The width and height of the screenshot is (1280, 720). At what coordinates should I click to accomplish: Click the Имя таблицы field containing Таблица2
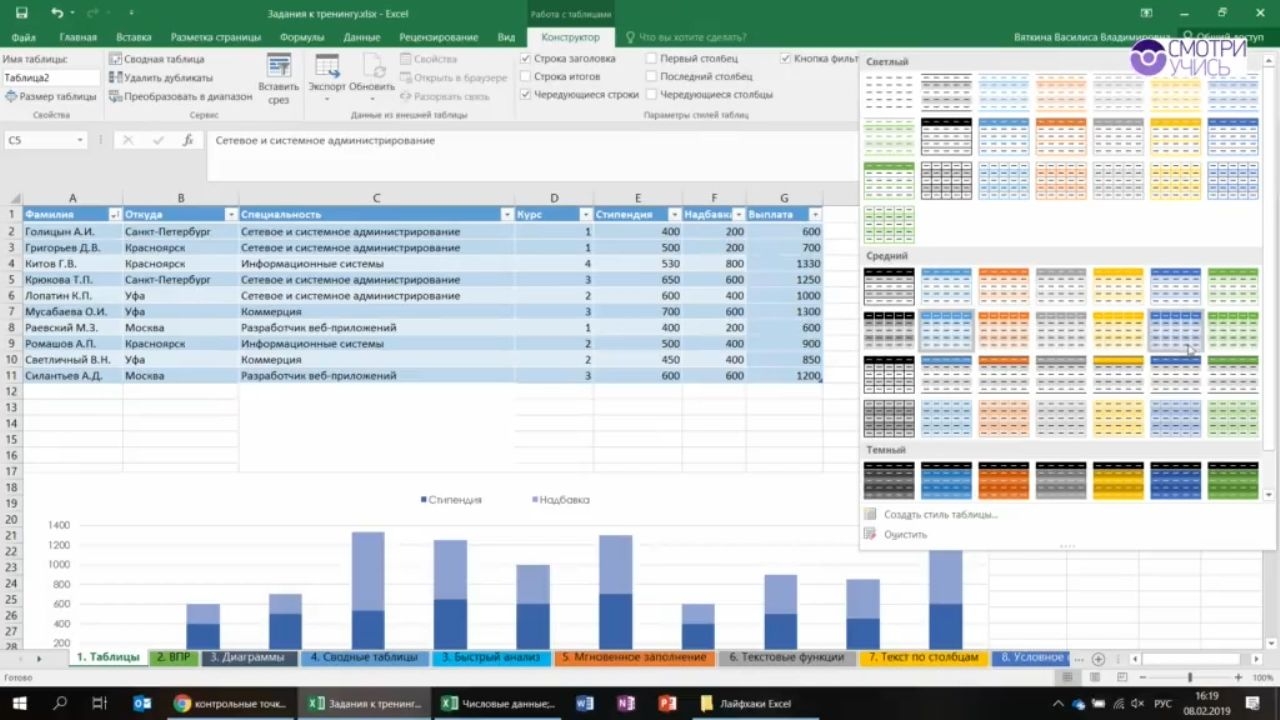pyautogui.click(x=51, y=77)
